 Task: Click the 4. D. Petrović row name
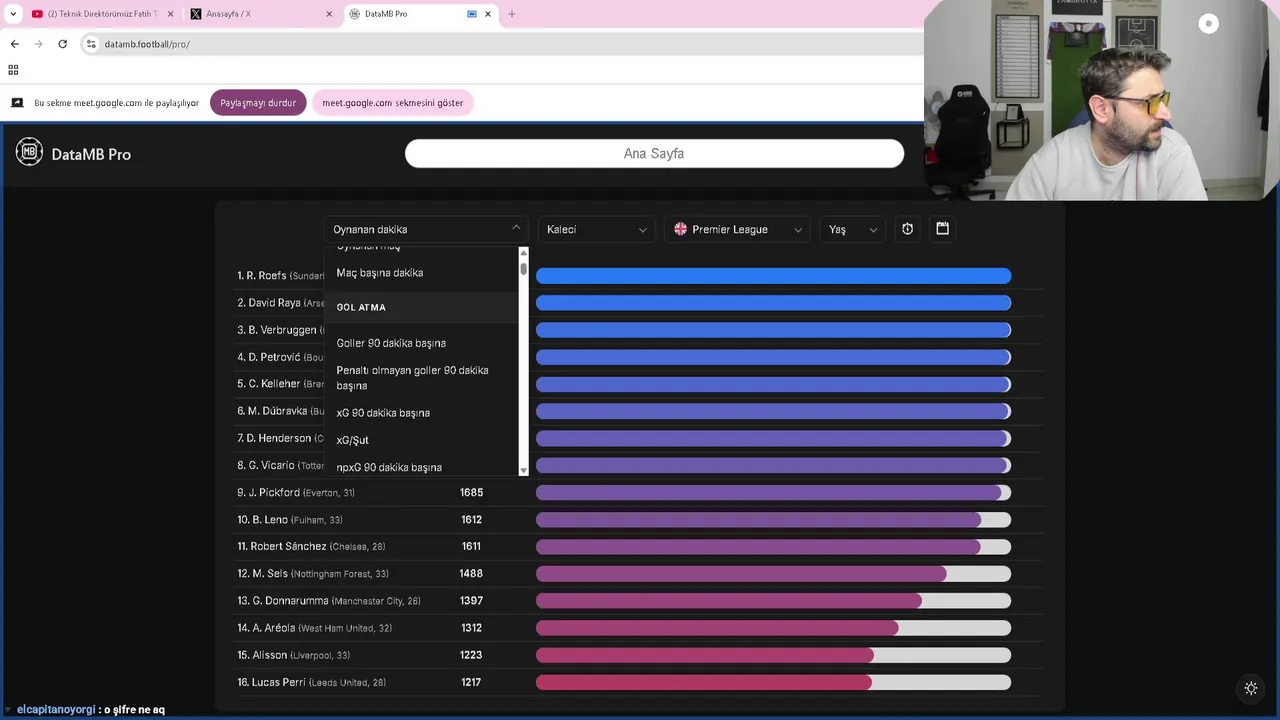click(x=280, y=357)
